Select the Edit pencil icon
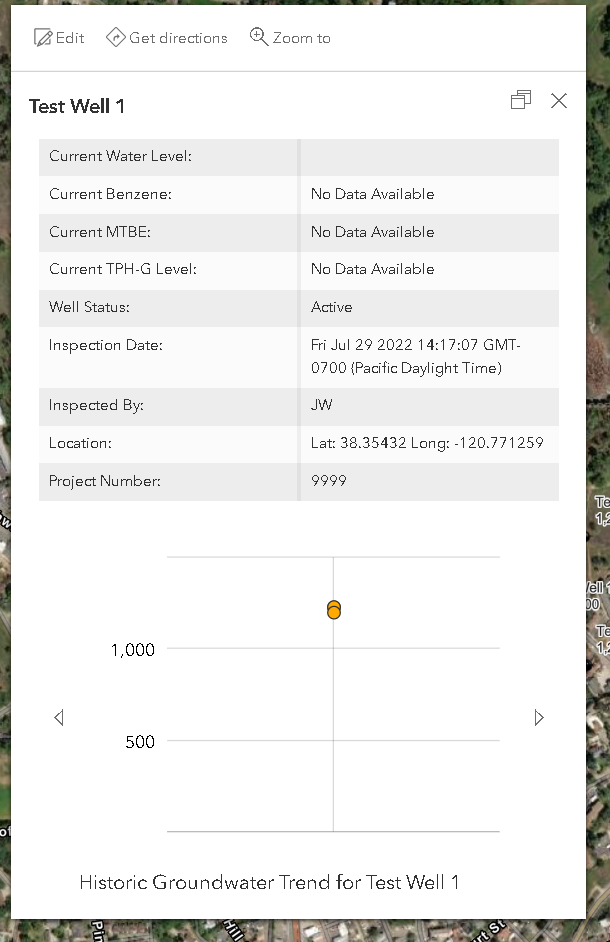610x942 pixels. coord(42,37)
